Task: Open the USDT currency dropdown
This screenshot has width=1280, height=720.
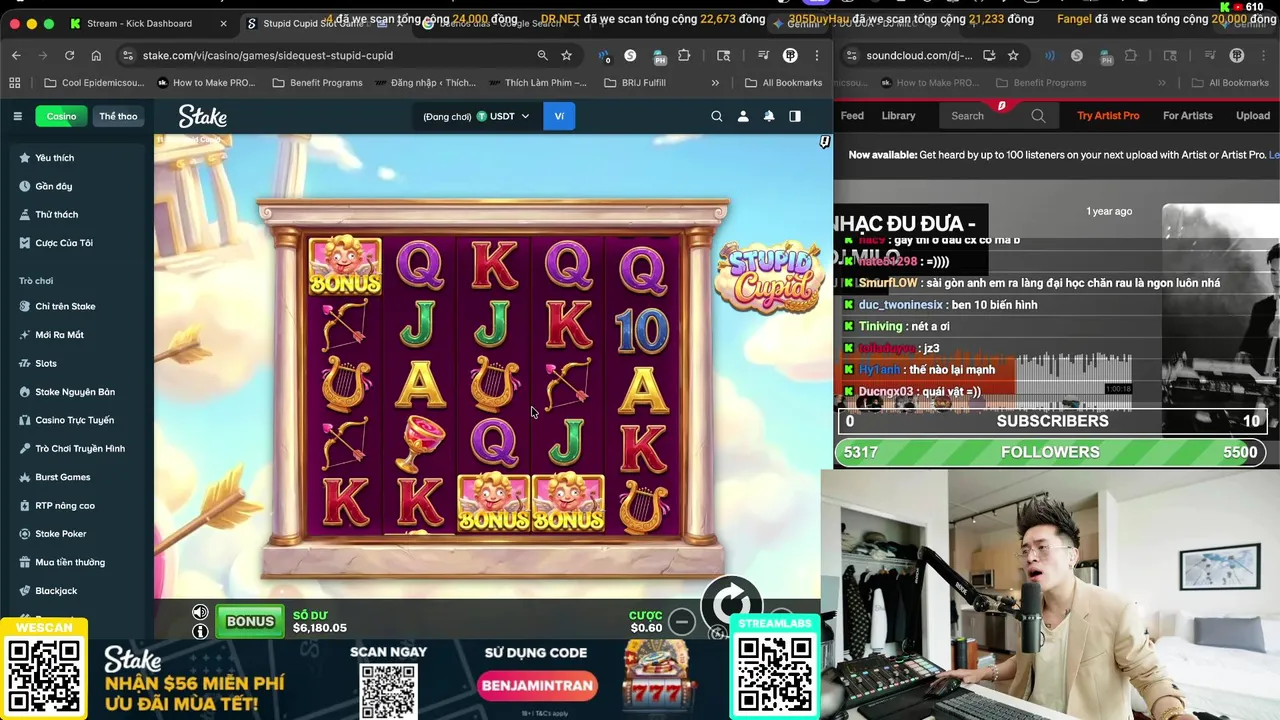Action: pos(503,116)
